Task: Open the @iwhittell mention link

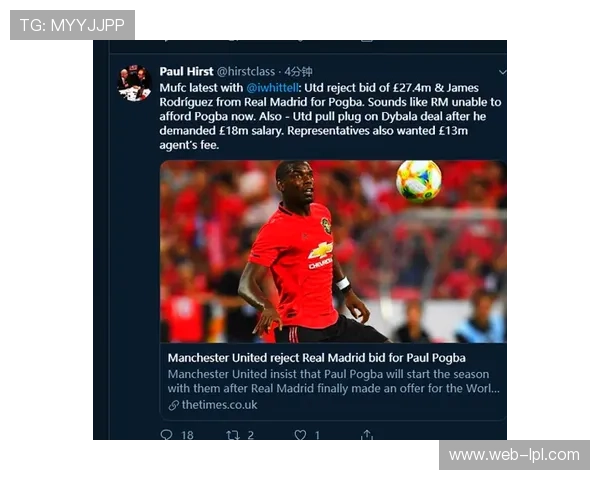Action: coord(272,88)
